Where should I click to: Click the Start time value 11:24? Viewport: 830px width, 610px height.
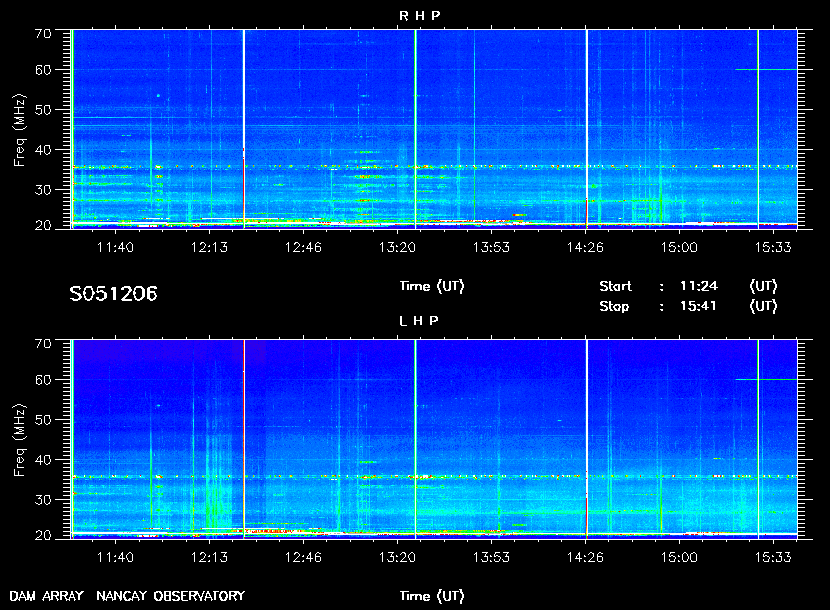click(699, 286)
